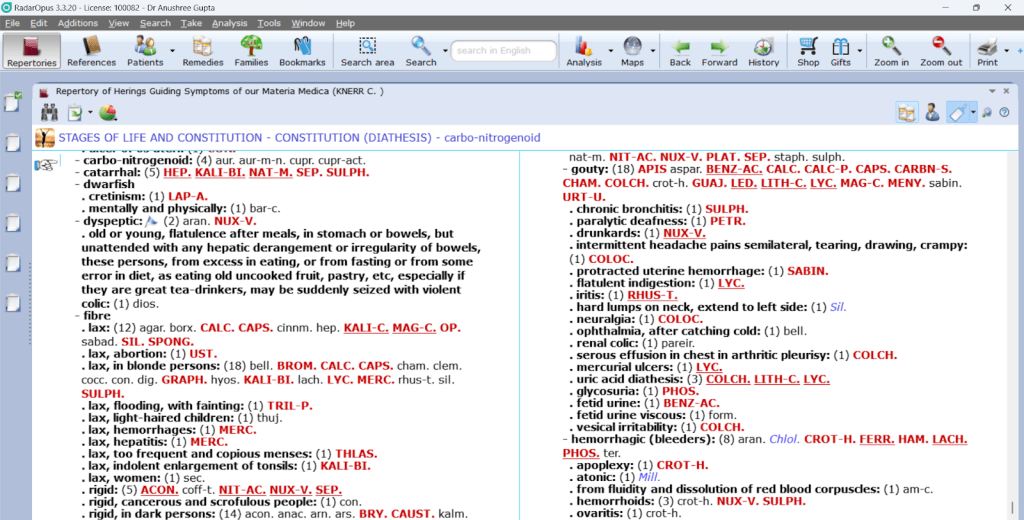The image size is (1024, 520).
Task: Open the Help menu
Action: [345, 23]
